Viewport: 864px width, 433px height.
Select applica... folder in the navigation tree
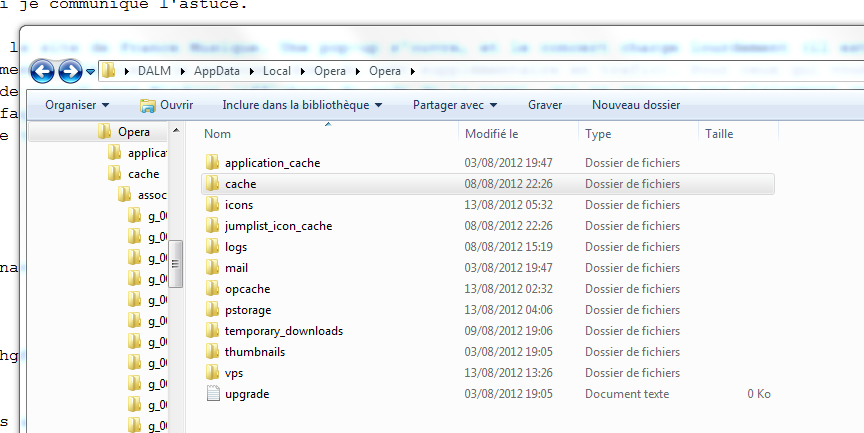click(x=147, y=153)
